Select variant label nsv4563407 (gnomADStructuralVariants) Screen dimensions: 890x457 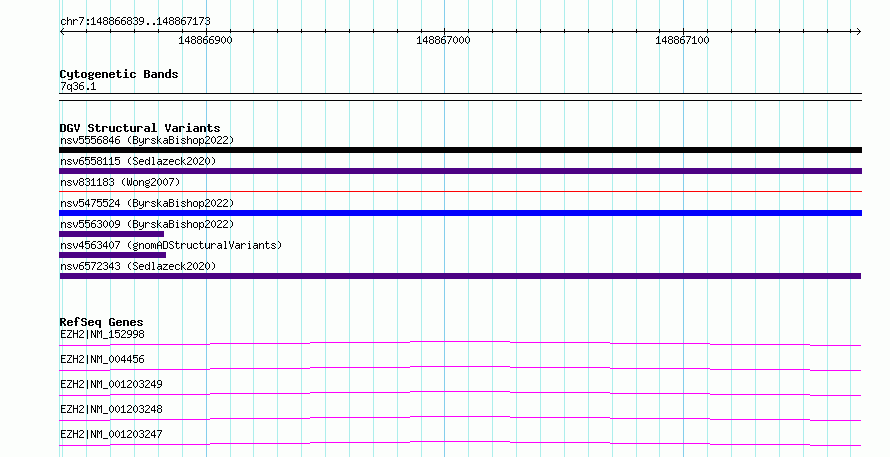coord(171,245)
